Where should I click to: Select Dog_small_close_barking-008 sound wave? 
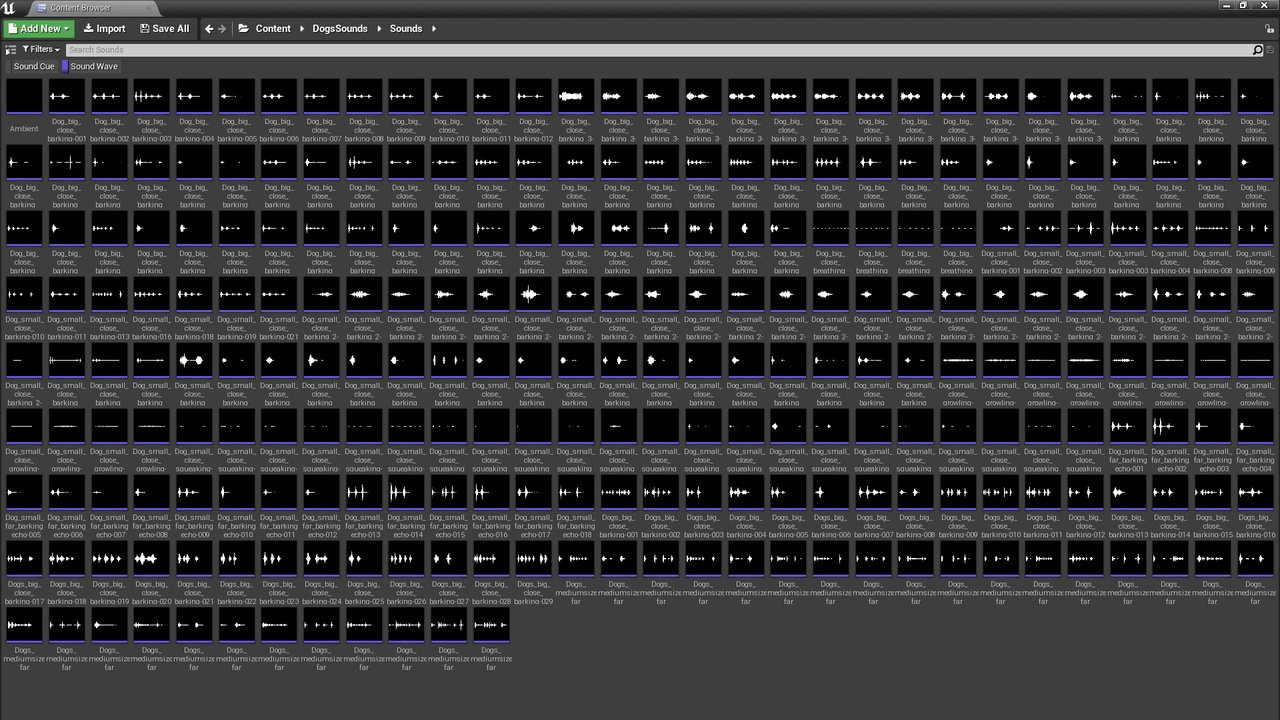(1212, 240)
